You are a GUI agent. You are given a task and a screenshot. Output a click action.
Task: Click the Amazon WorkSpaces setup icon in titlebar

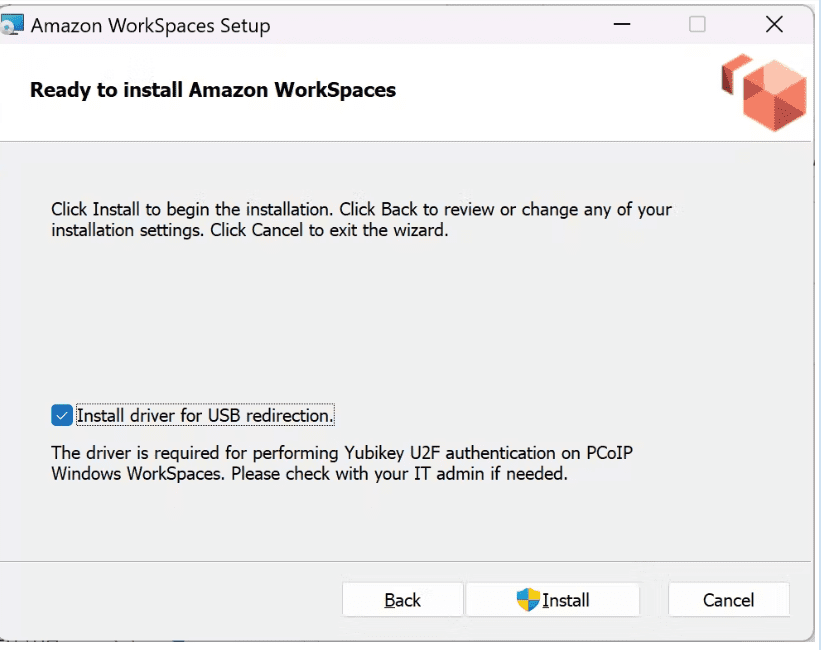pyautogui.click(x=16, y=24)
